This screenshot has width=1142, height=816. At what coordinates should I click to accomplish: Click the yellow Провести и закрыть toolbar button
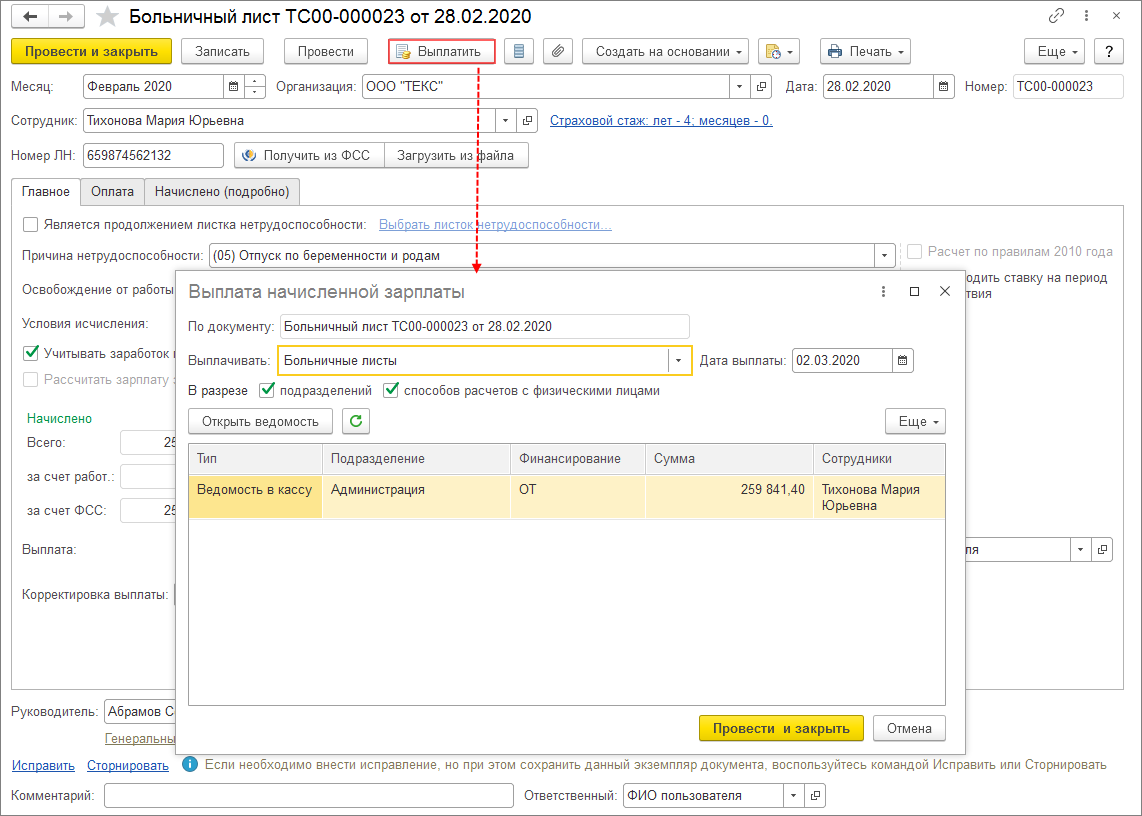(92, 52)
